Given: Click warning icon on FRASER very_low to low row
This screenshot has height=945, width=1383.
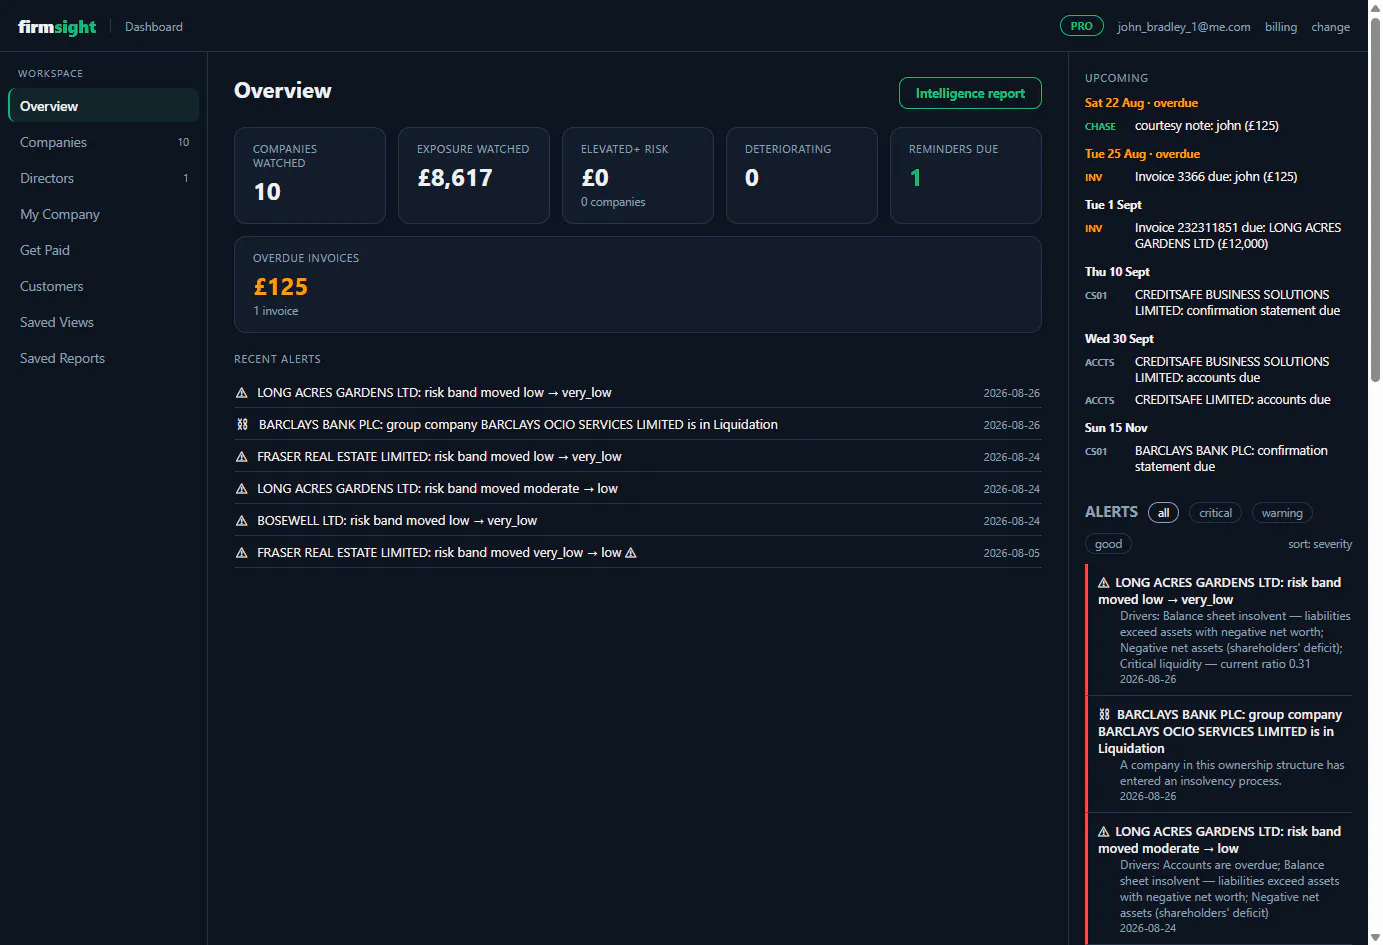Looking at the screenshot, I should [241, 553].
